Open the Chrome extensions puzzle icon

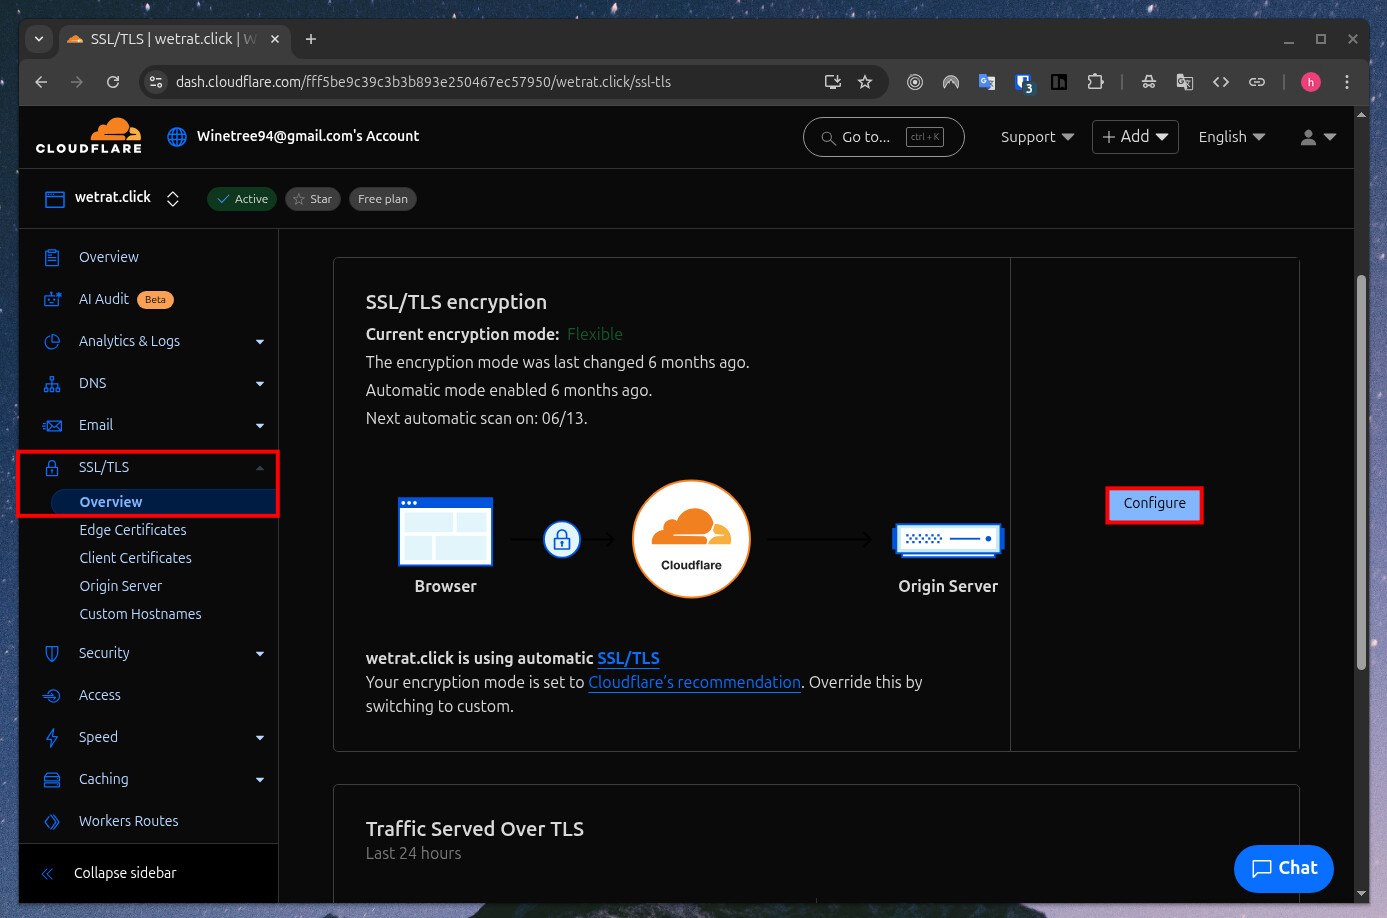click(x=1095, y=82)
